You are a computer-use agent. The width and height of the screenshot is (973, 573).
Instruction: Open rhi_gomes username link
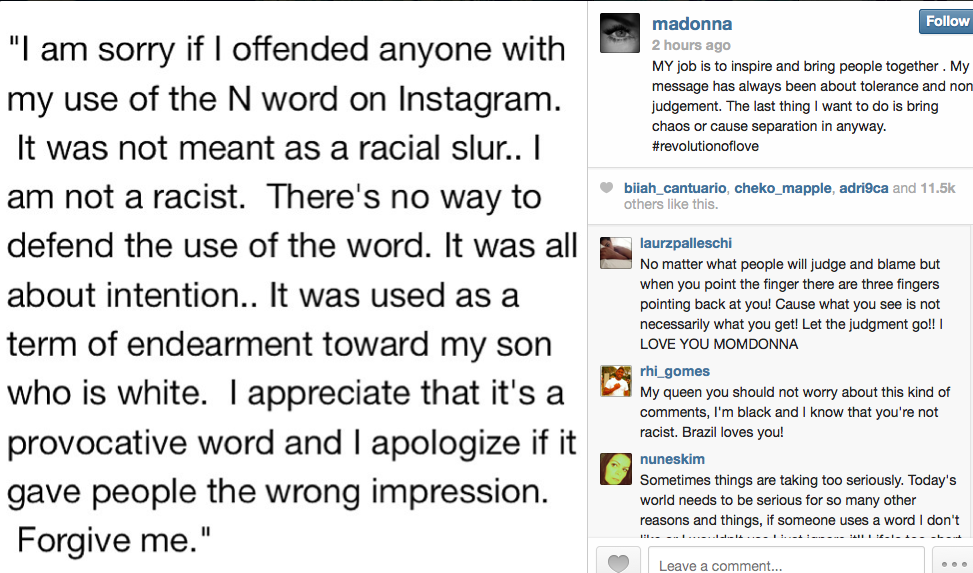[x=675, y=371]
